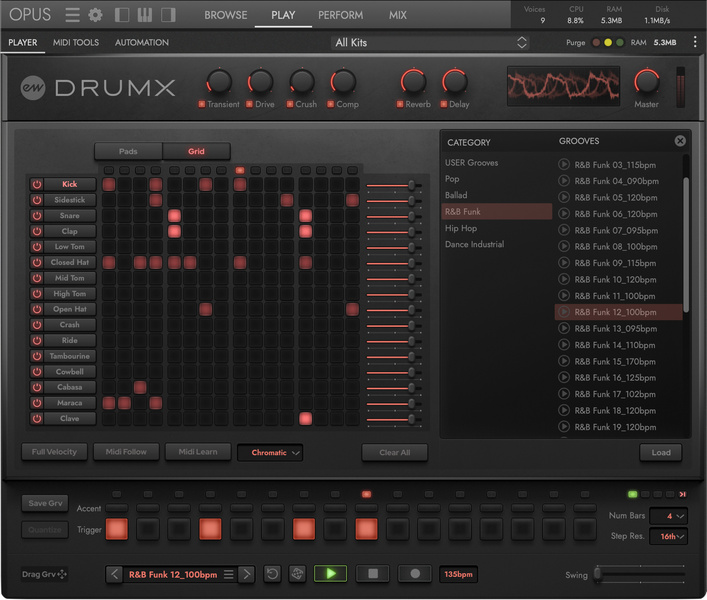Open the All Kits dropdown selector
This screenshot has height=600, width=707.
coord(430,42)
